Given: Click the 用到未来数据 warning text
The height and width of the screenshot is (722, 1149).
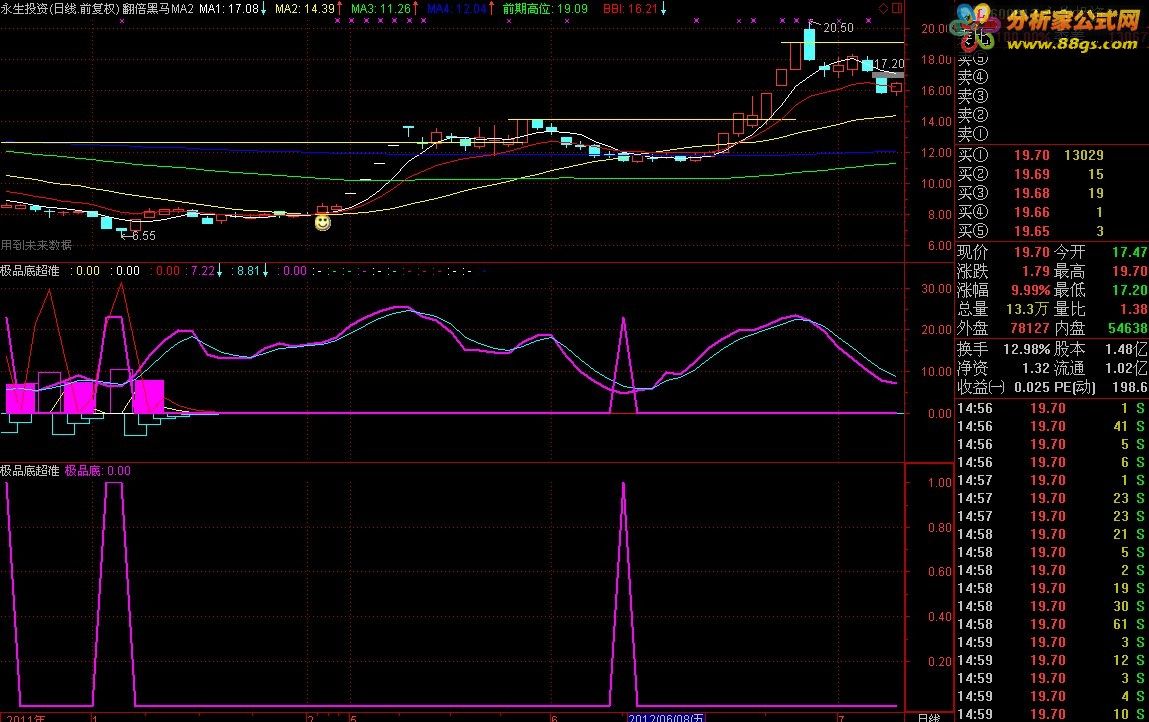Looking at the screenshot, I should [x=36, y=246].
